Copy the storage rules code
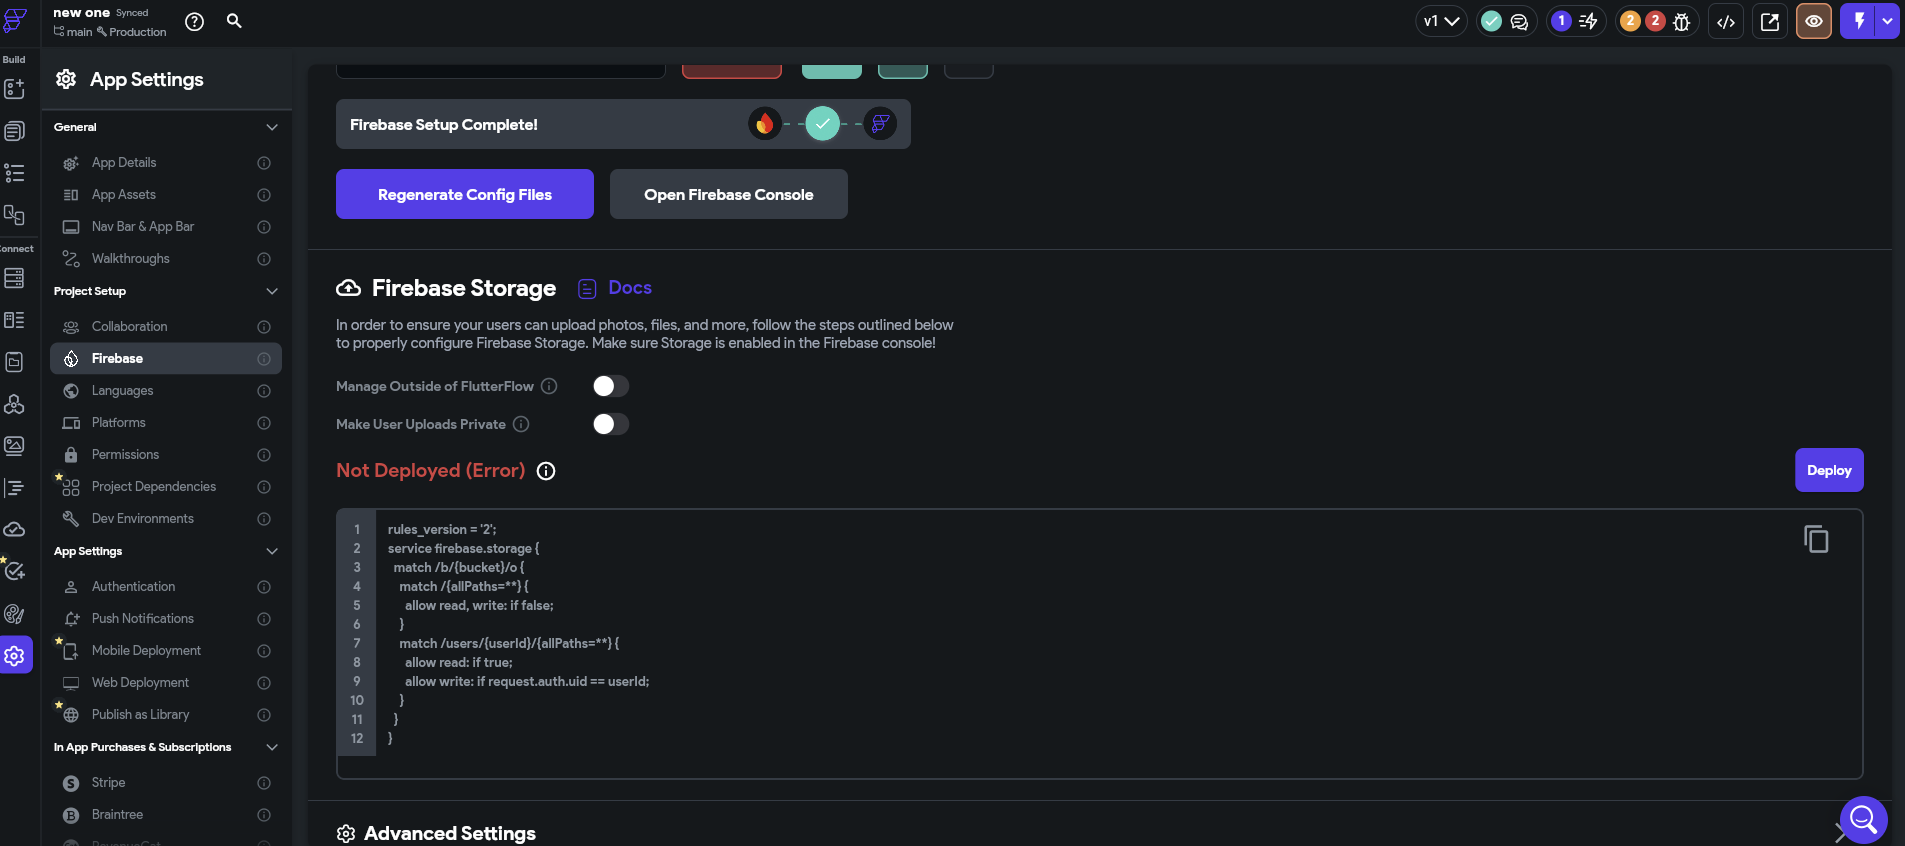 pyautogui.click(x=1816, y=539)
